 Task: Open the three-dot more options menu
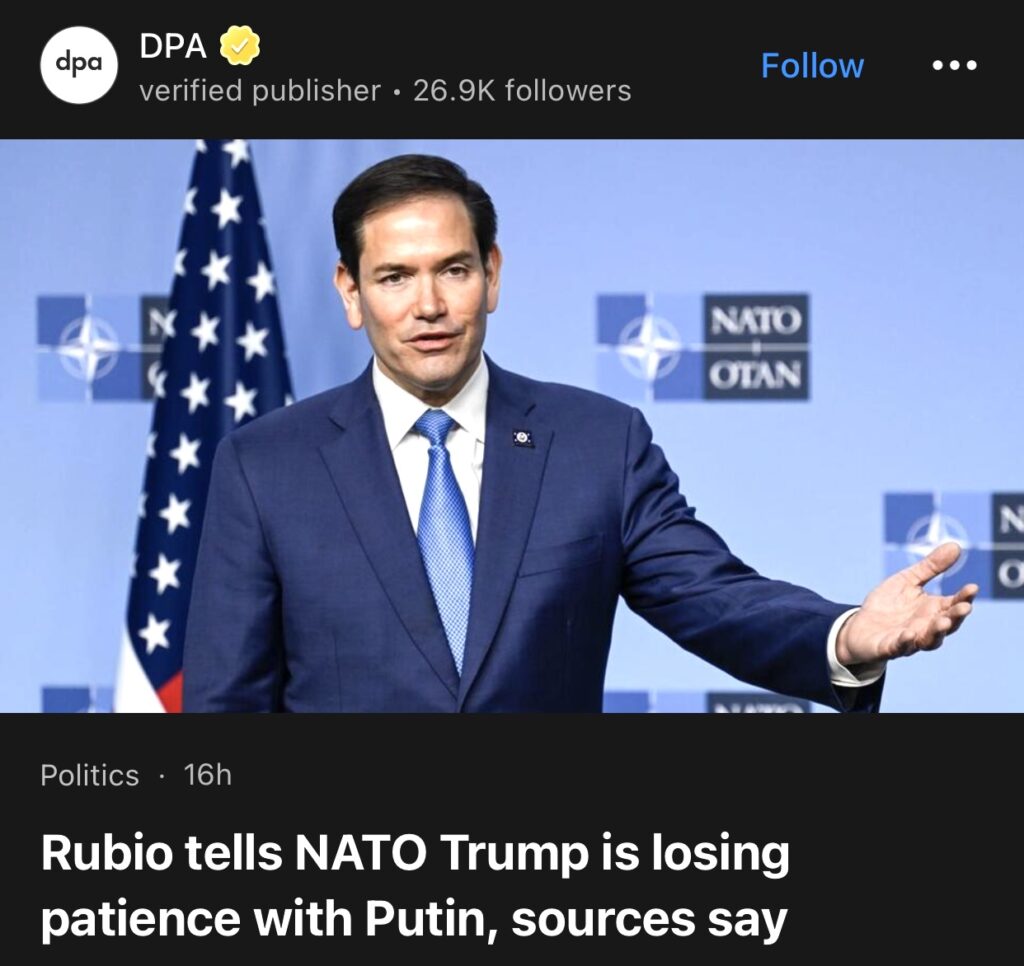pos(953,66)
